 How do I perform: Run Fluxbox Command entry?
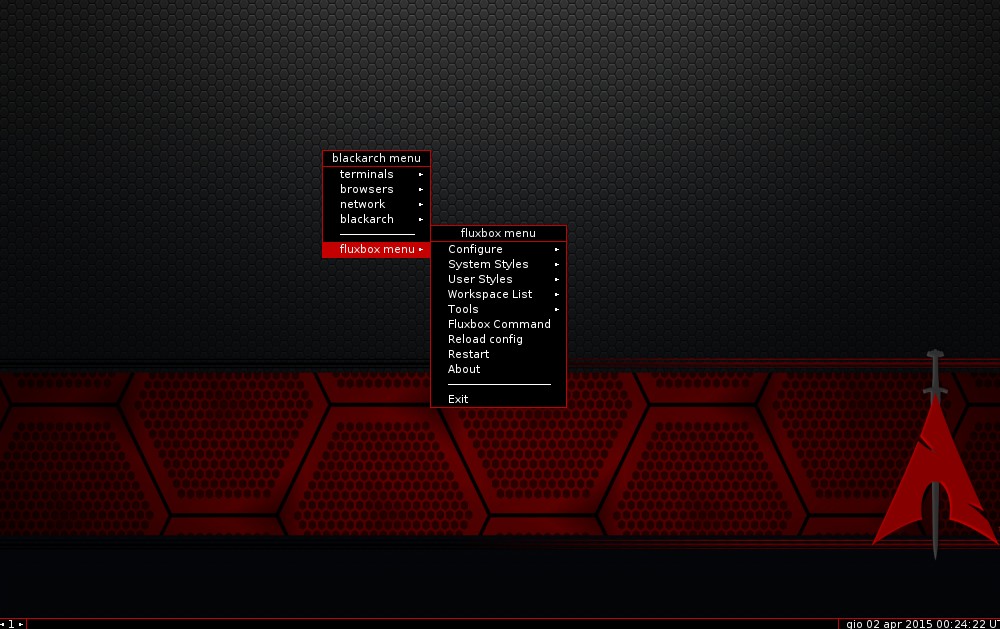[498, 324]
